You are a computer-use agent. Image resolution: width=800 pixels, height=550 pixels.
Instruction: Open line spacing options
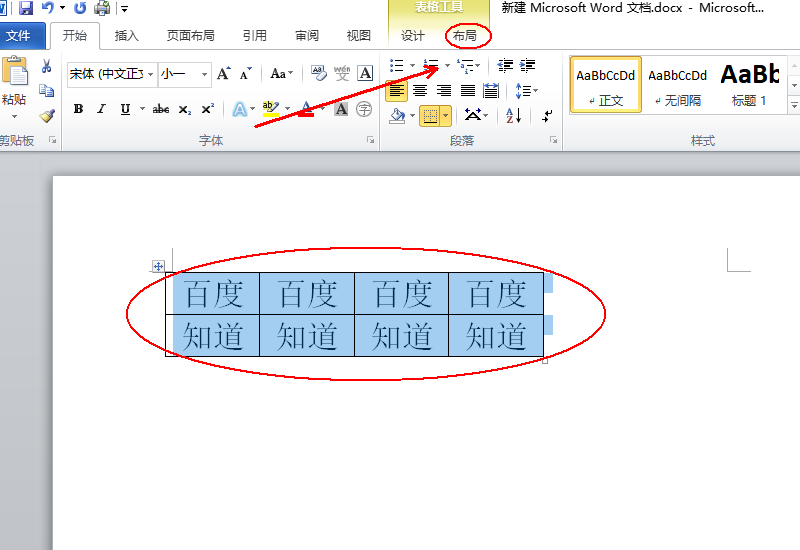(x=523, y=91)
